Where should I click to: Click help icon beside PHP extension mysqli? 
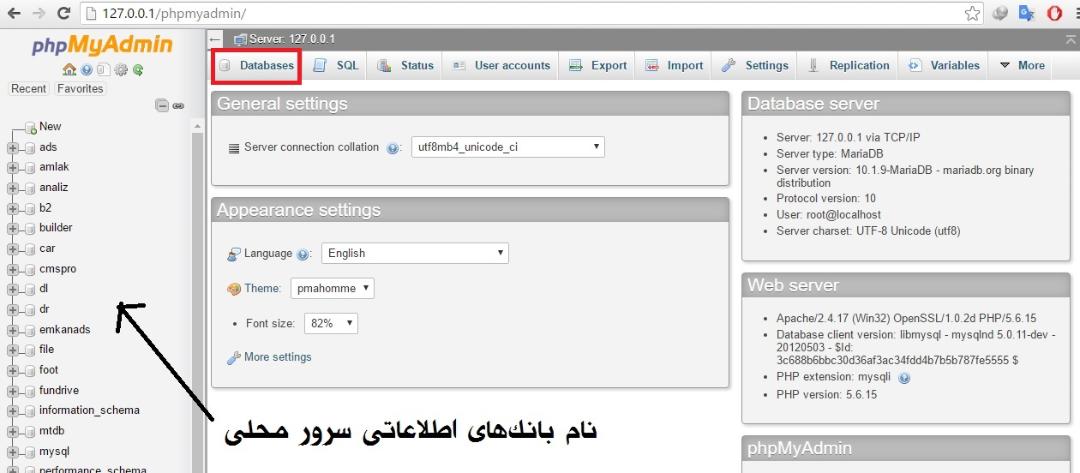tap(904, 378)
